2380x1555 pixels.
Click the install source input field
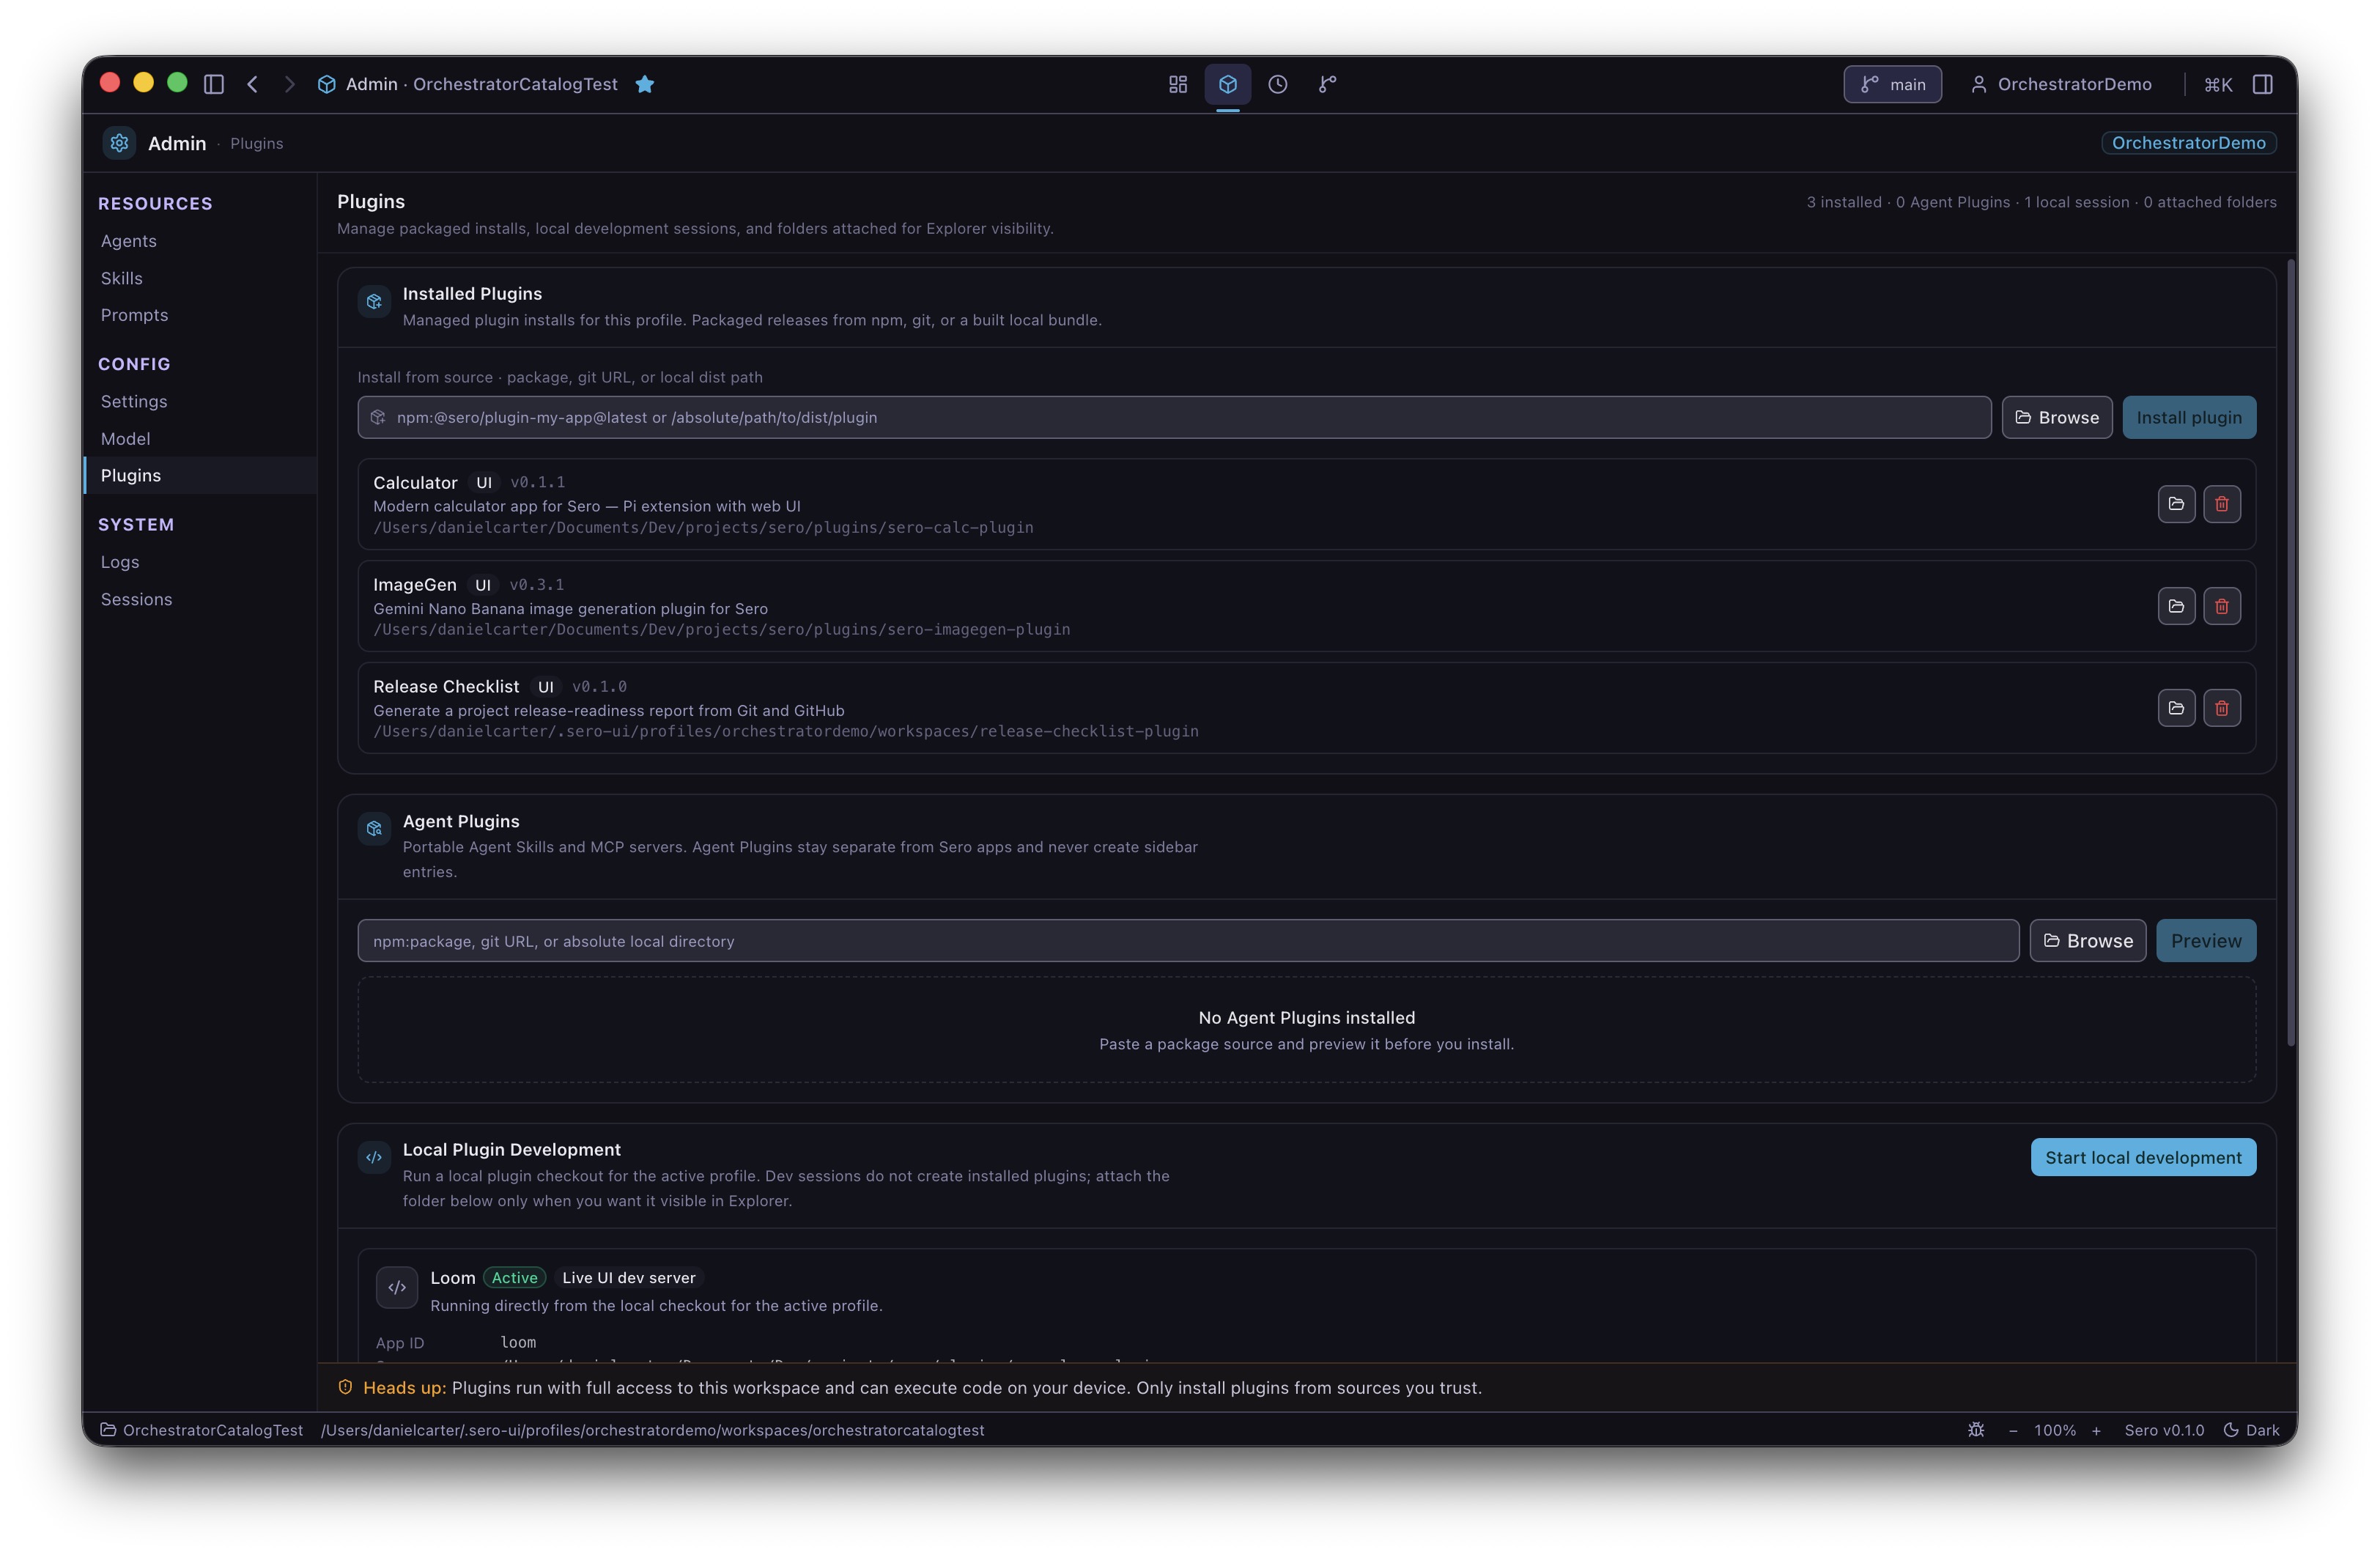click(x=1174, y=417)
